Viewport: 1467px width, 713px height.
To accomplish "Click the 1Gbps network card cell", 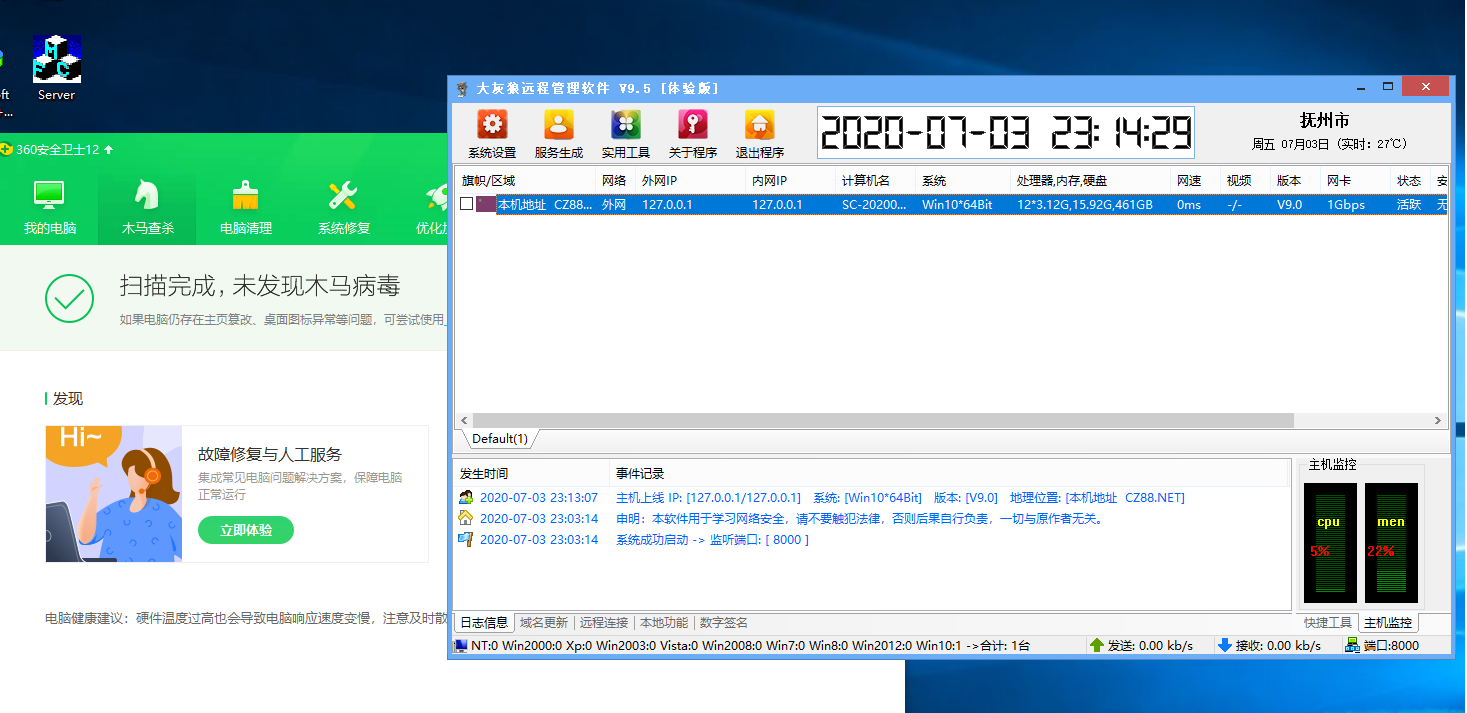I will pyautogui.click(x=1346, y=204).
